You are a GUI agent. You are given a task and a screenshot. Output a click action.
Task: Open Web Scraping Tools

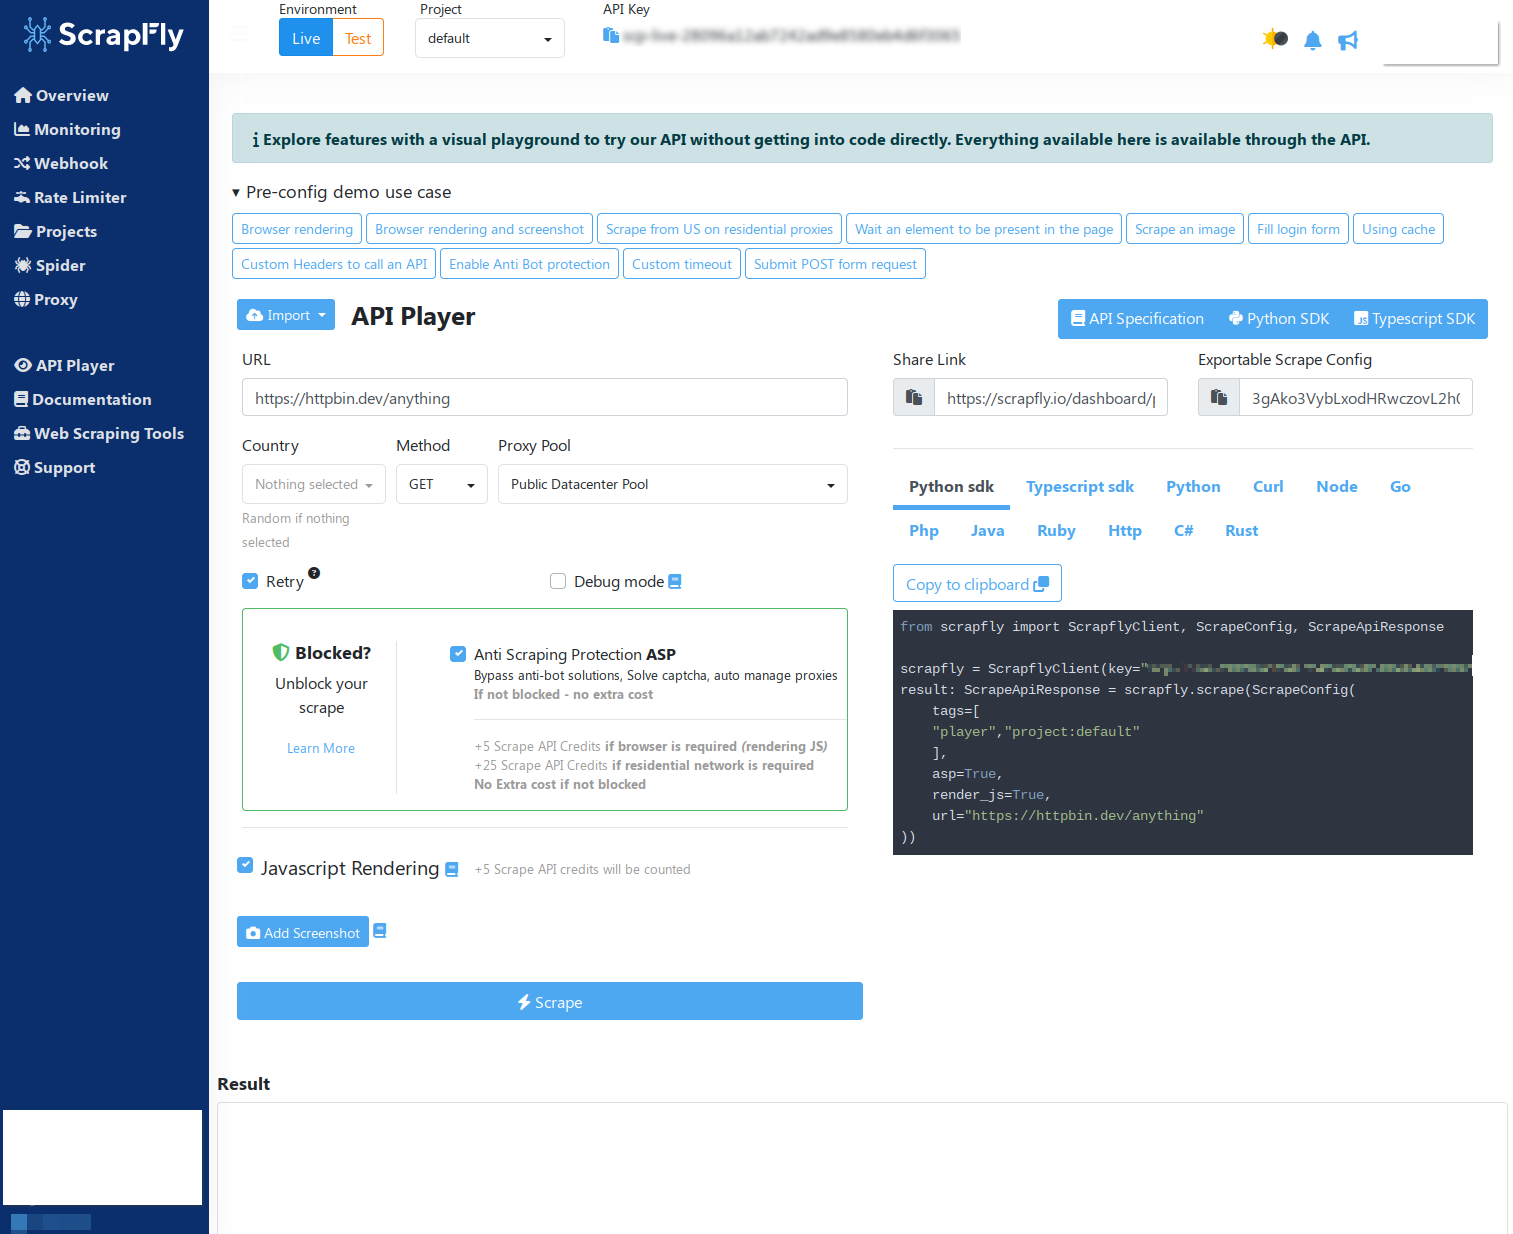coord(99,433)
